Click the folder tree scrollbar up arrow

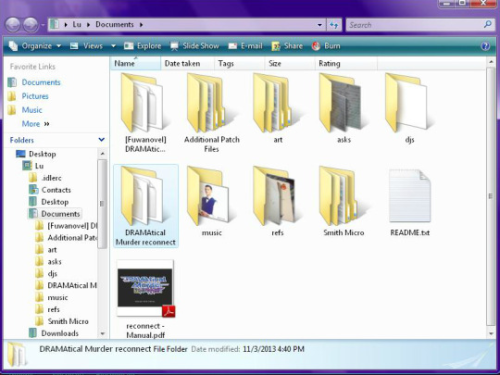tap(102, 154)
